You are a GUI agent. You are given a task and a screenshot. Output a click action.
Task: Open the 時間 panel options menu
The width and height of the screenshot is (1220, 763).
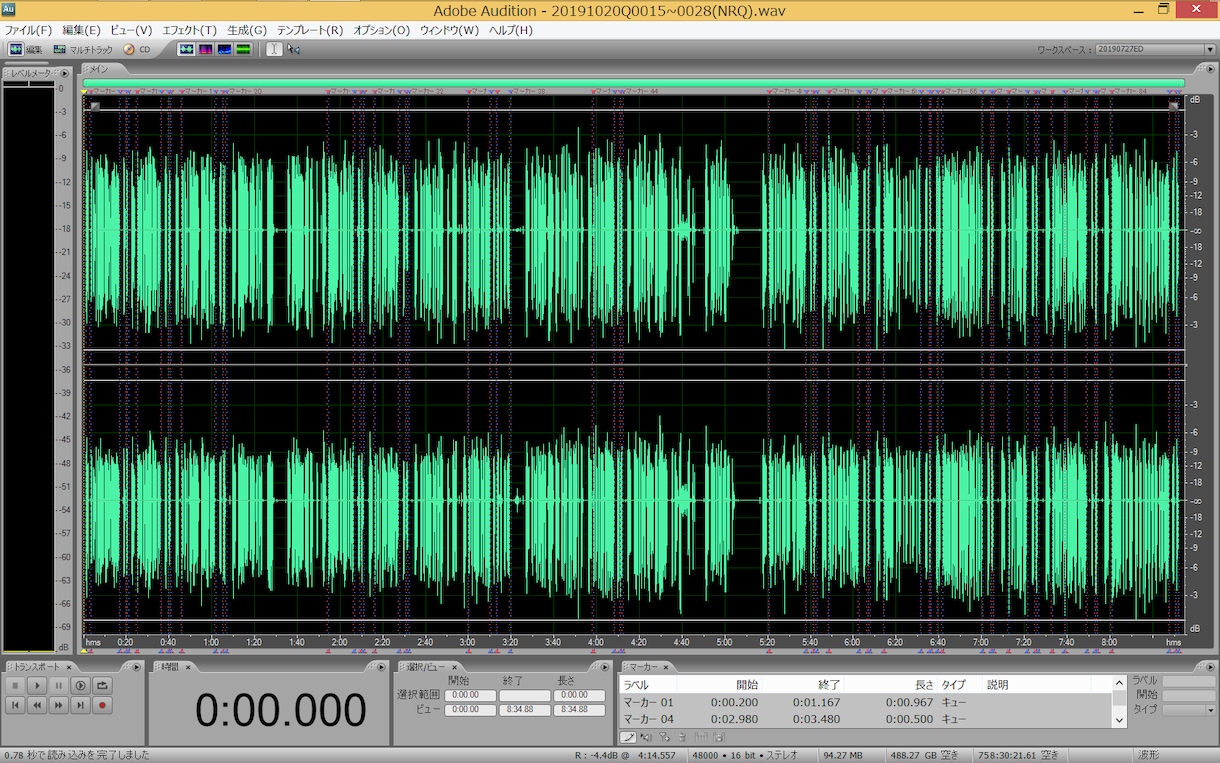pos(379,667)
